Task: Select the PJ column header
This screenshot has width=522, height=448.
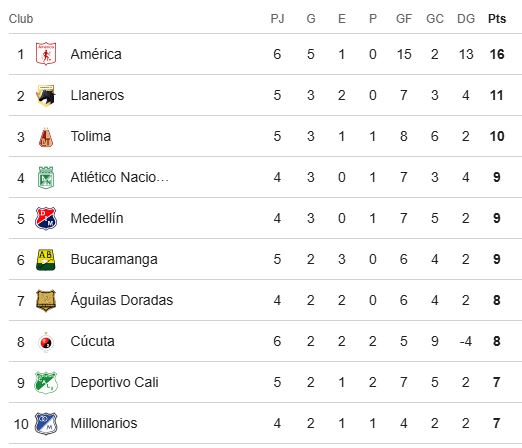Action: click(277, 19)
